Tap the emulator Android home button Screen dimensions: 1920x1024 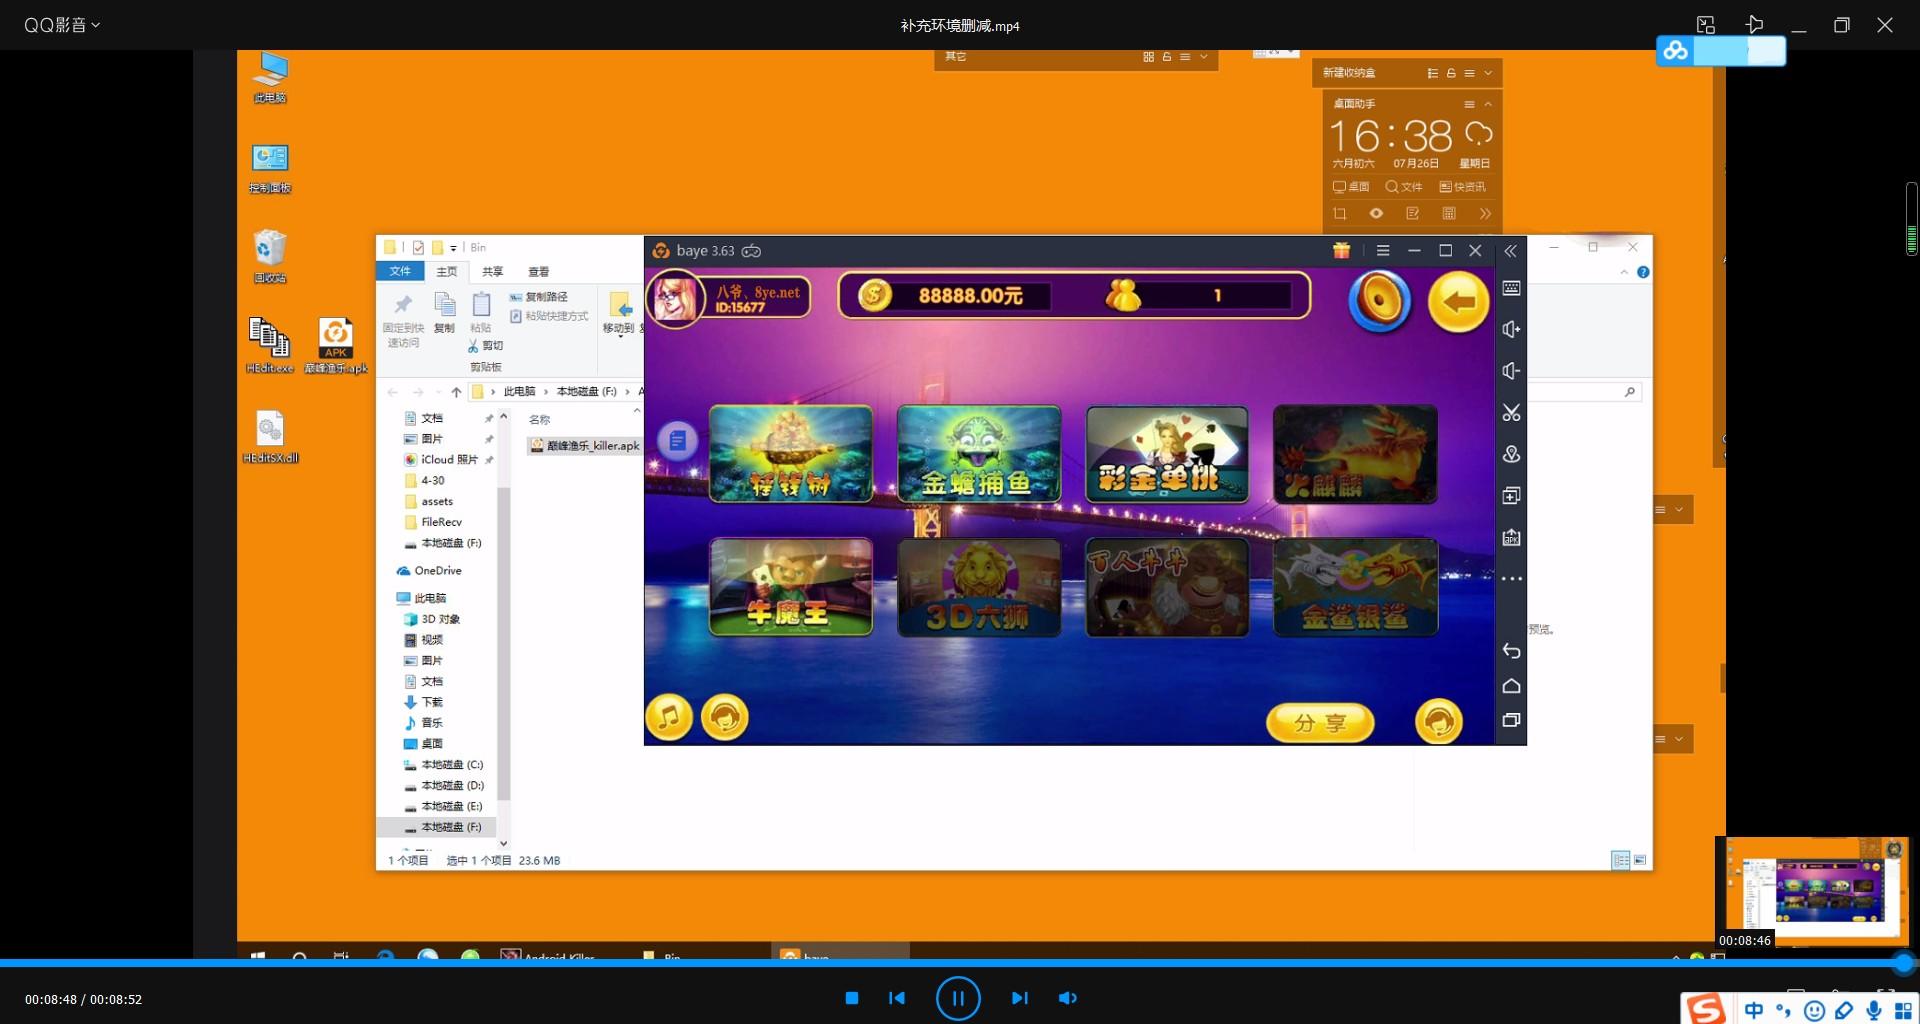(1511, 686)
